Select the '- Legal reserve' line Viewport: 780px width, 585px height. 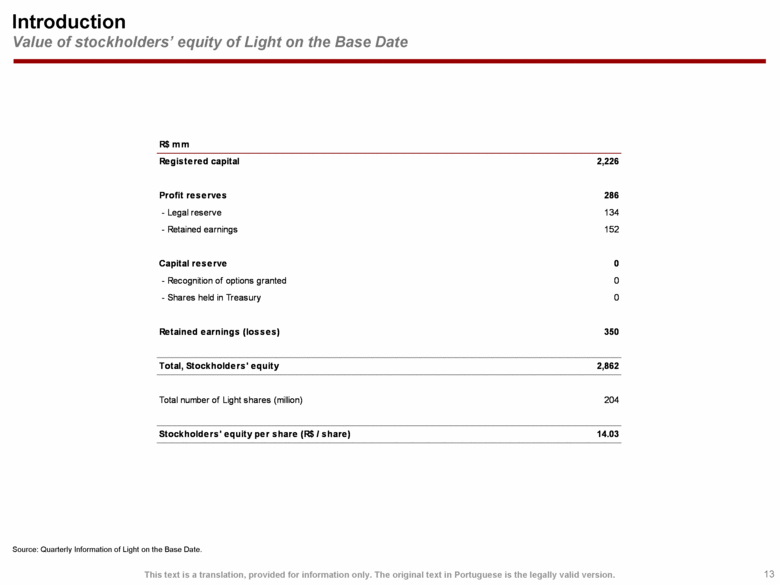click(x=192, y=212)
